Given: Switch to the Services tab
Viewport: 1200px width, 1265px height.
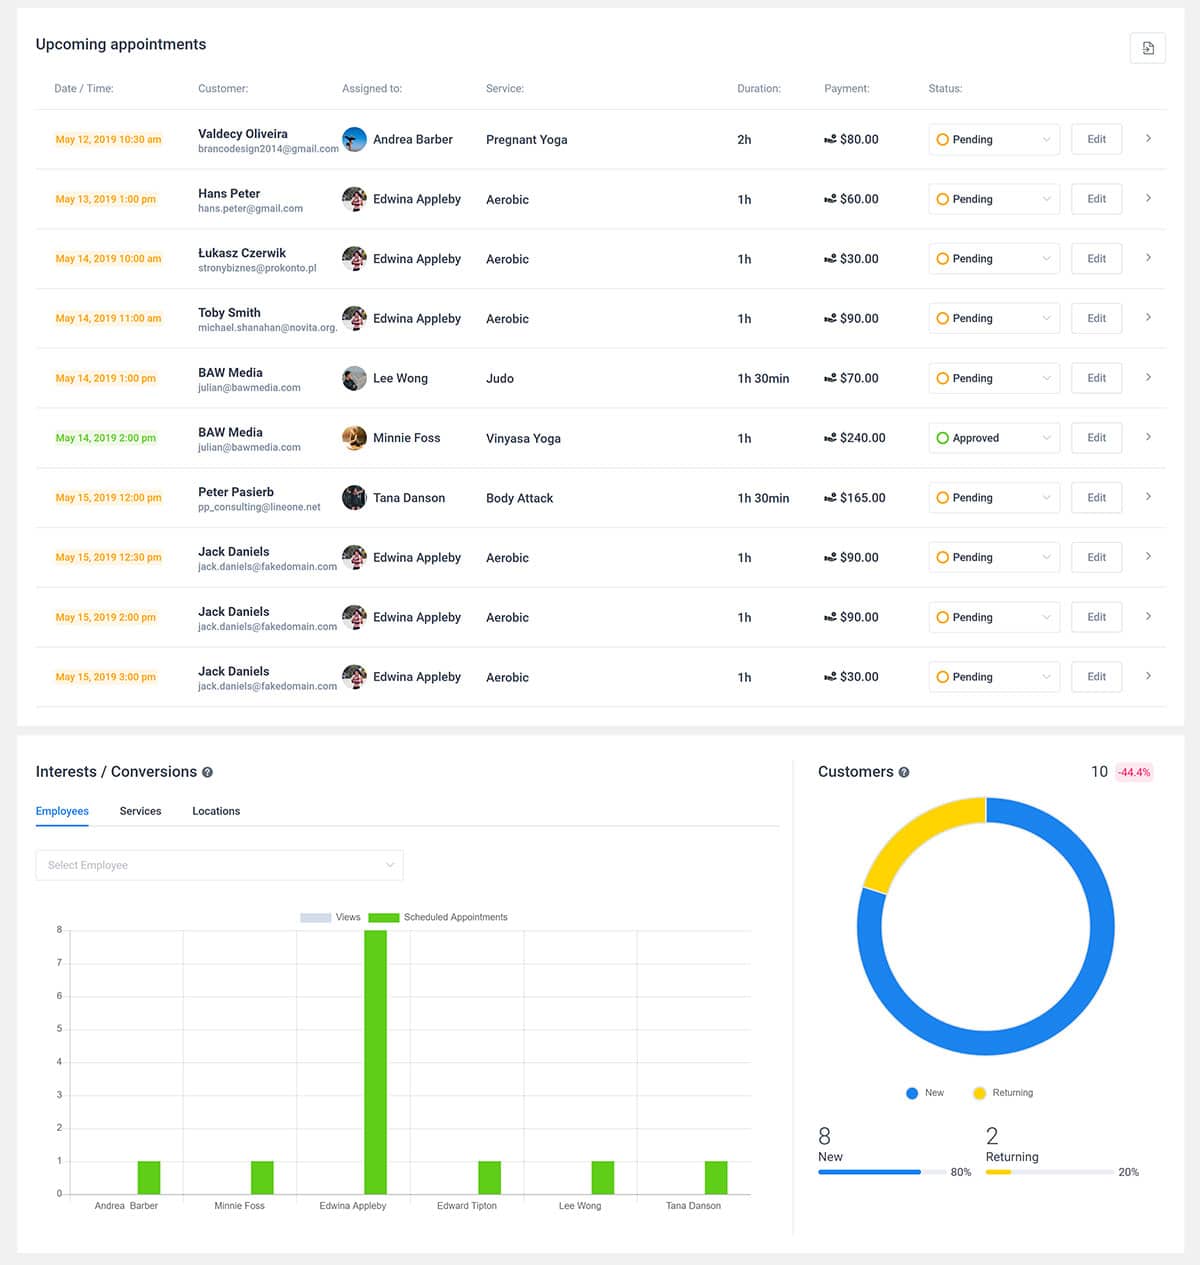Looking at the screenshot, I should point(140,811).
